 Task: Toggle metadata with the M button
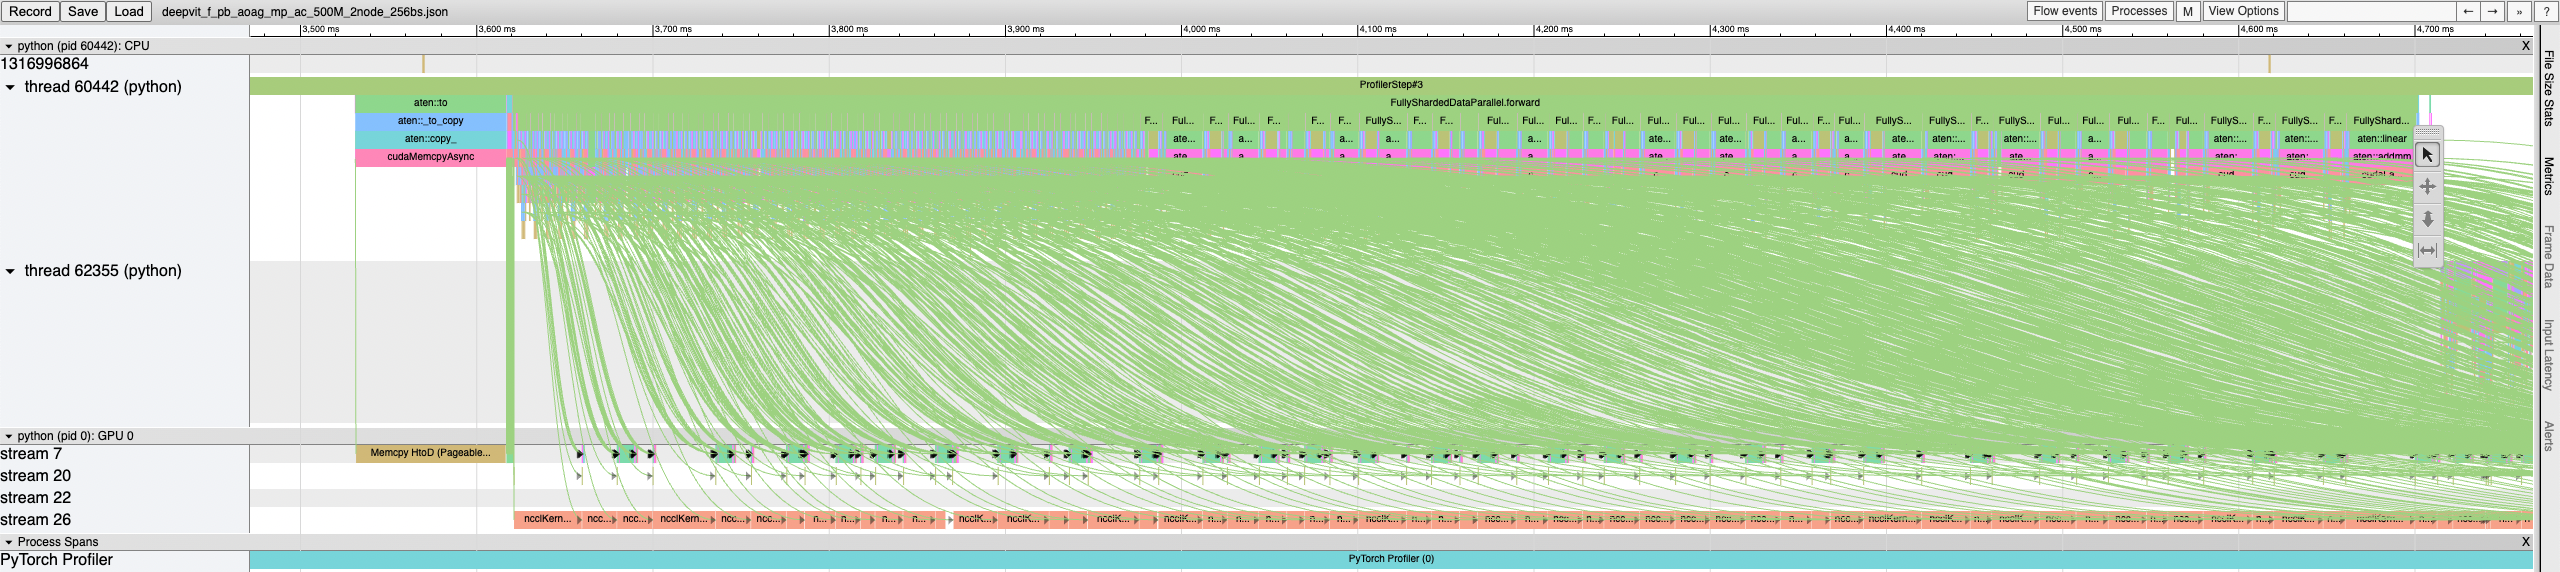2188,11
